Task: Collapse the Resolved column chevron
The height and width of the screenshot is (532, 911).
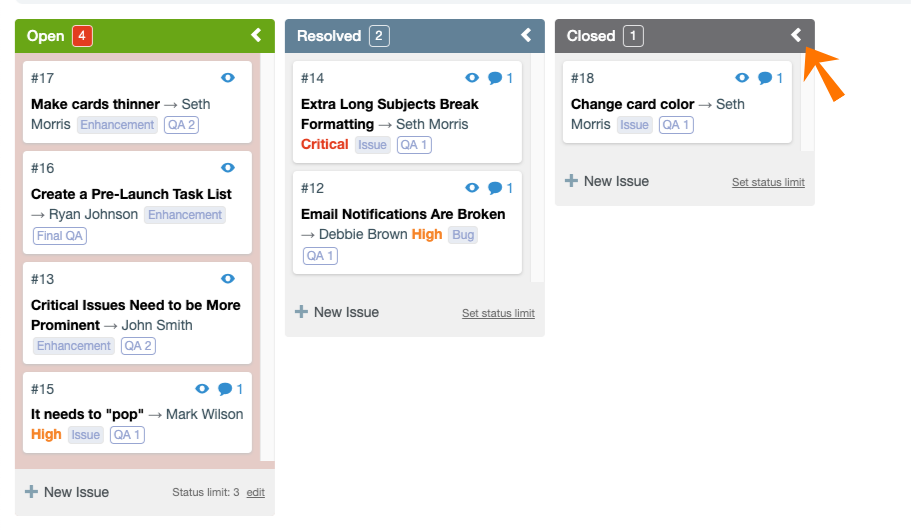Action: point(526,35)
